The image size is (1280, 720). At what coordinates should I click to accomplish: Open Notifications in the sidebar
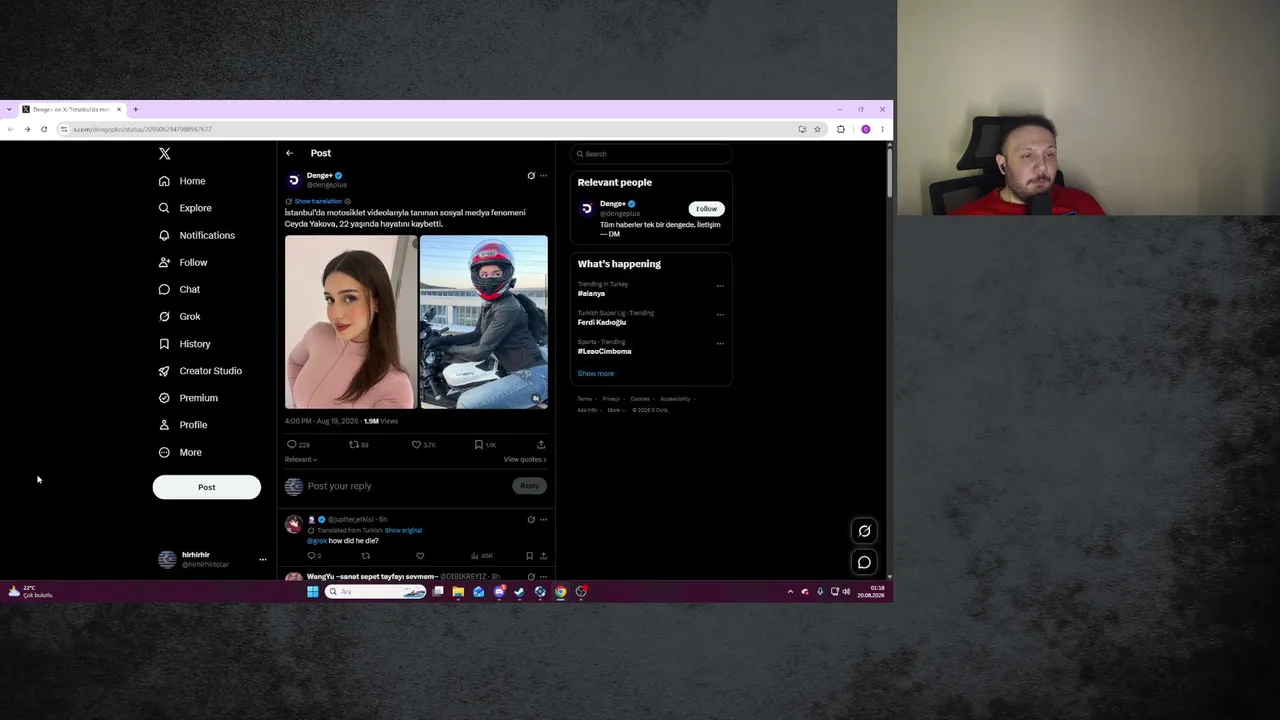(x=197, y=235)
